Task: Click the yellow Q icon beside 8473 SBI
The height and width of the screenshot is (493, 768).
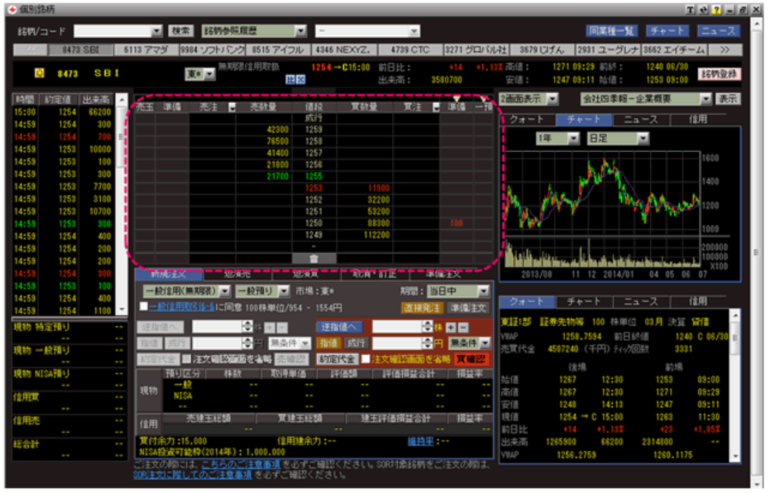Action: pos(39,73)
